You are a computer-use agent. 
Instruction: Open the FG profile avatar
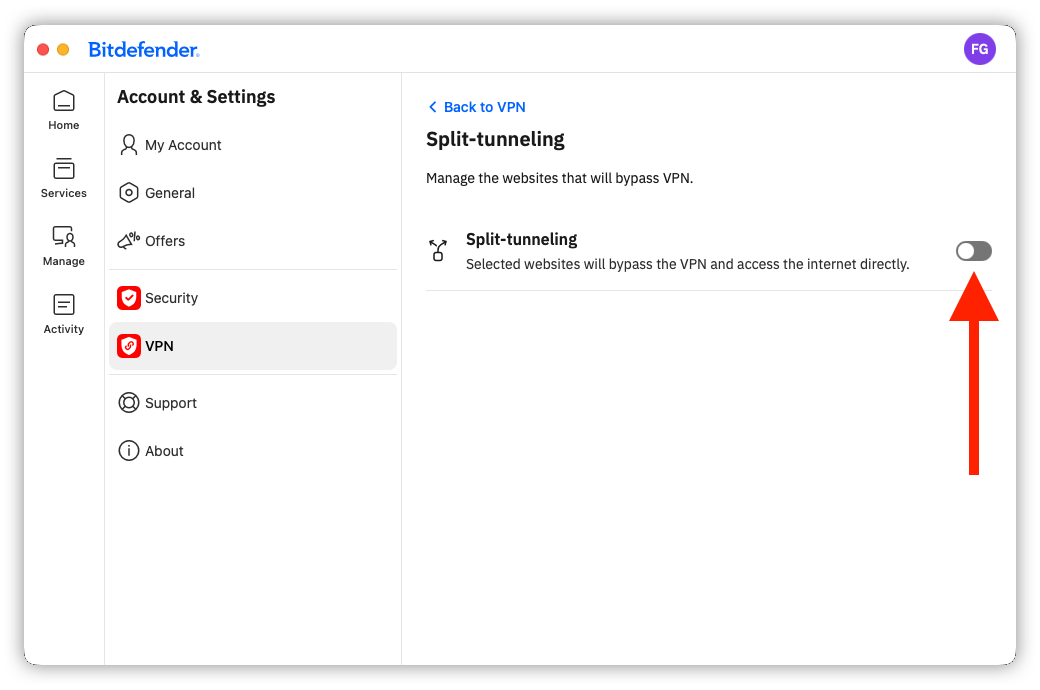pos(980,49)
